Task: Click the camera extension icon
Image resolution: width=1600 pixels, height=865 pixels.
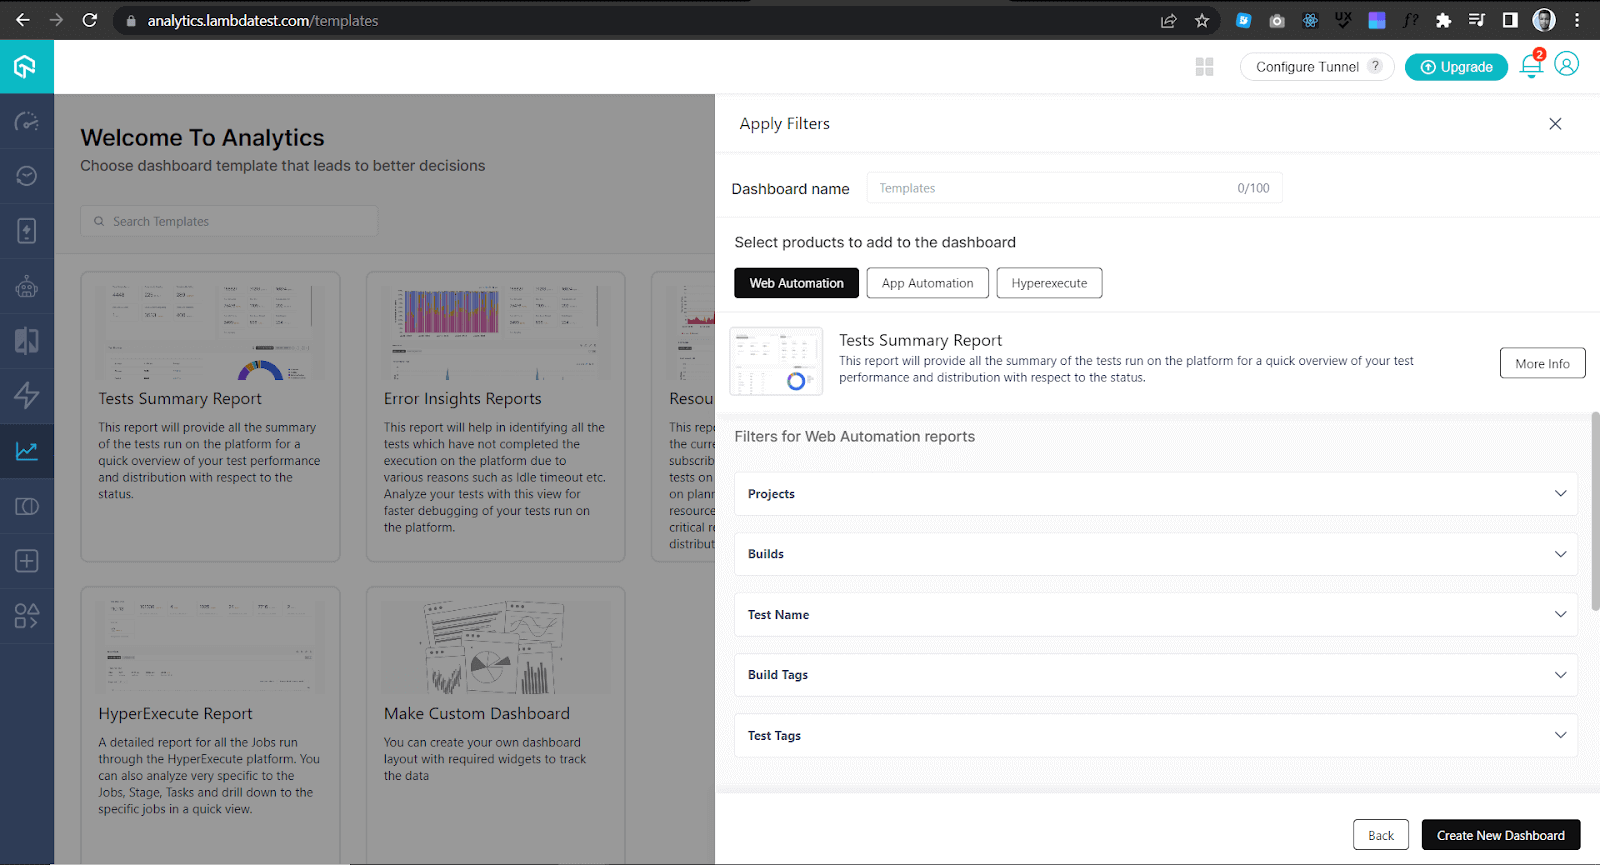Action: coord(1277,20)
